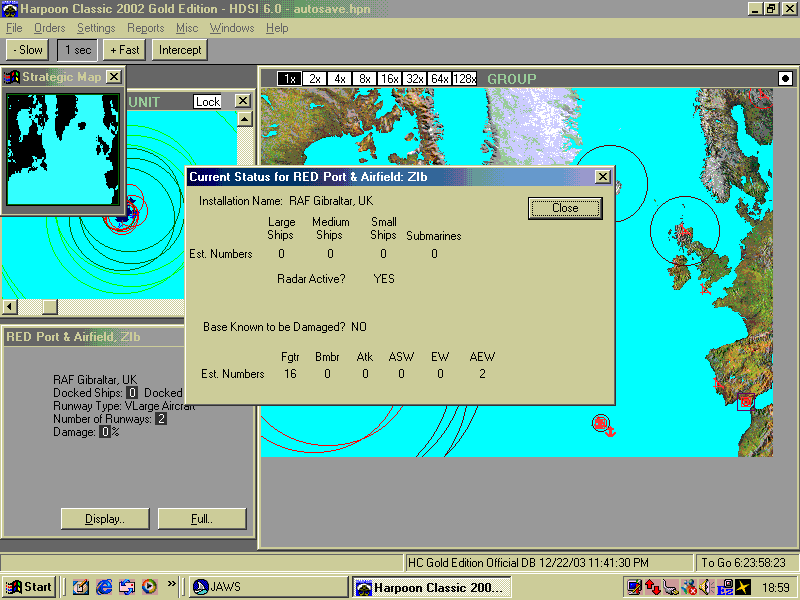The image size is (800, 600).
Task: Click the Windows Start button
Action: coord(29,587)
